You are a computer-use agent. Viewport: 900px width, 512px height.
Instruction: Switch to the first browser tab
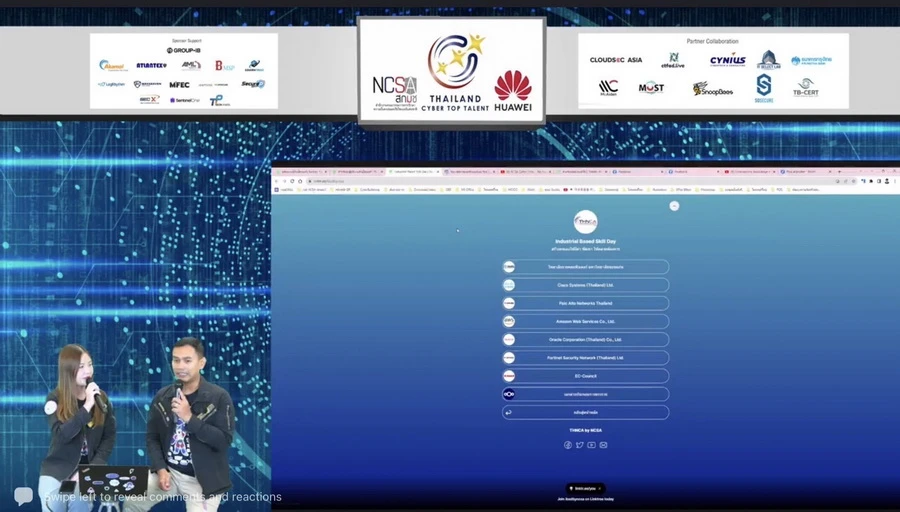click(x=301, y=171)
